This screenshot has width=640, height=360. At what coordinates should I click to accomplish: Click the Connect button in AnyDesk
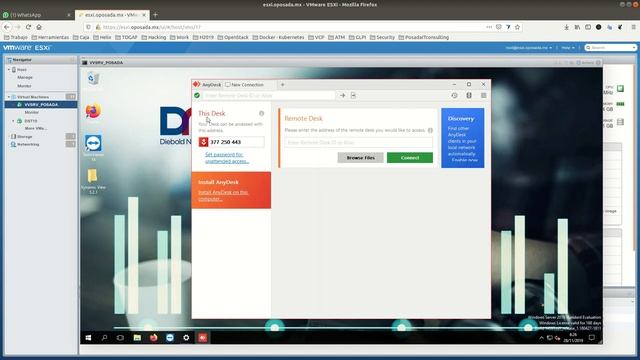click(410, 158)
